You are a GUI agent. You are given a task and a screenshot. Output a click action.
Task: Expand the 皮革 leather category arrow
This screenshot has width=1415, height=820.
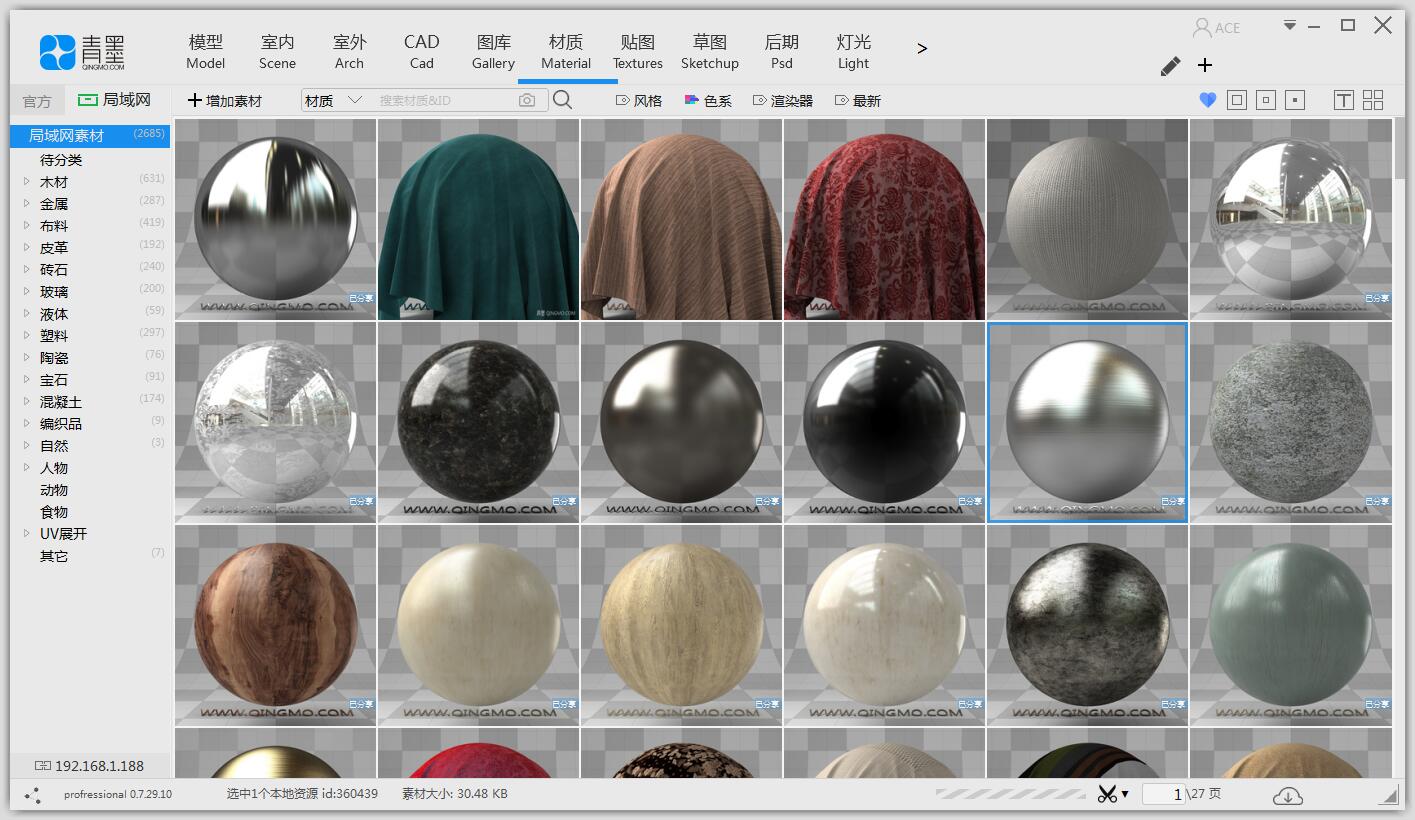coord(27,248)
